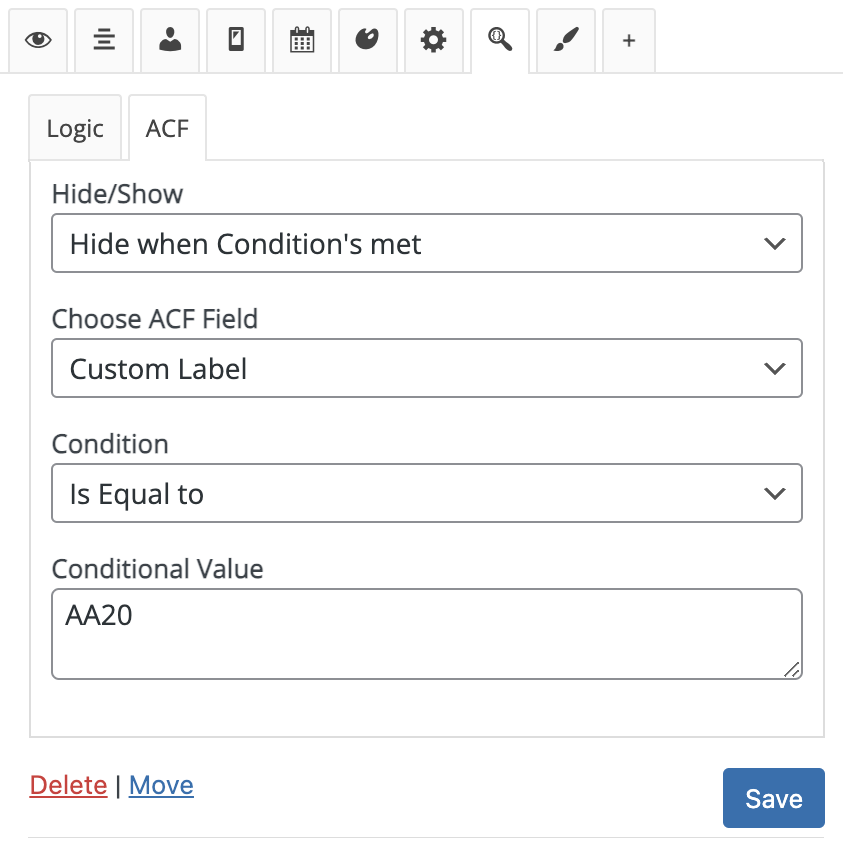
Task: Click the mobile device settings icon
Action: tap(235, 39)
